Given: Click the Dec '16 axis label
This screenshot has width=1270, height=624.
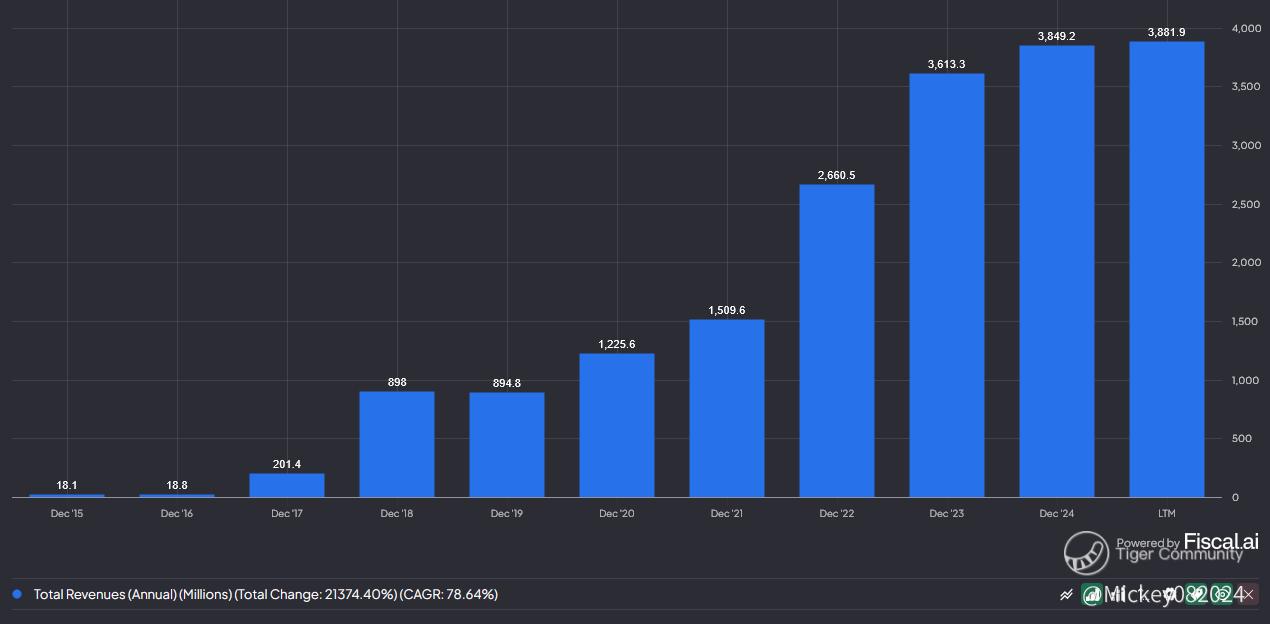Looking at the screenshot, I should point(177,514).
